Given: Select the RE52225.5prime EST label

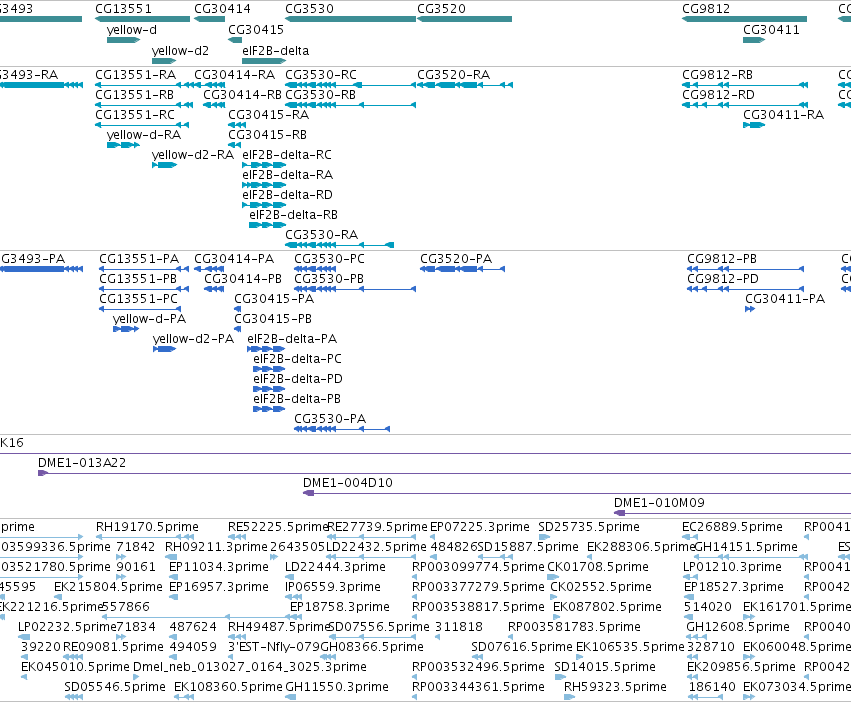Looking at the screenshot, I should [278, 527].
